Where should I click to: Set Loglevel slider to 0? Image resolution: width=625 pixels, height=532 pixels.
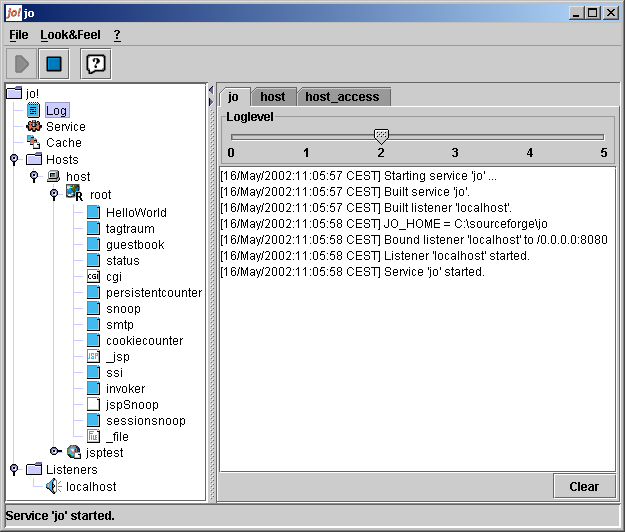[x=232, y=137]
